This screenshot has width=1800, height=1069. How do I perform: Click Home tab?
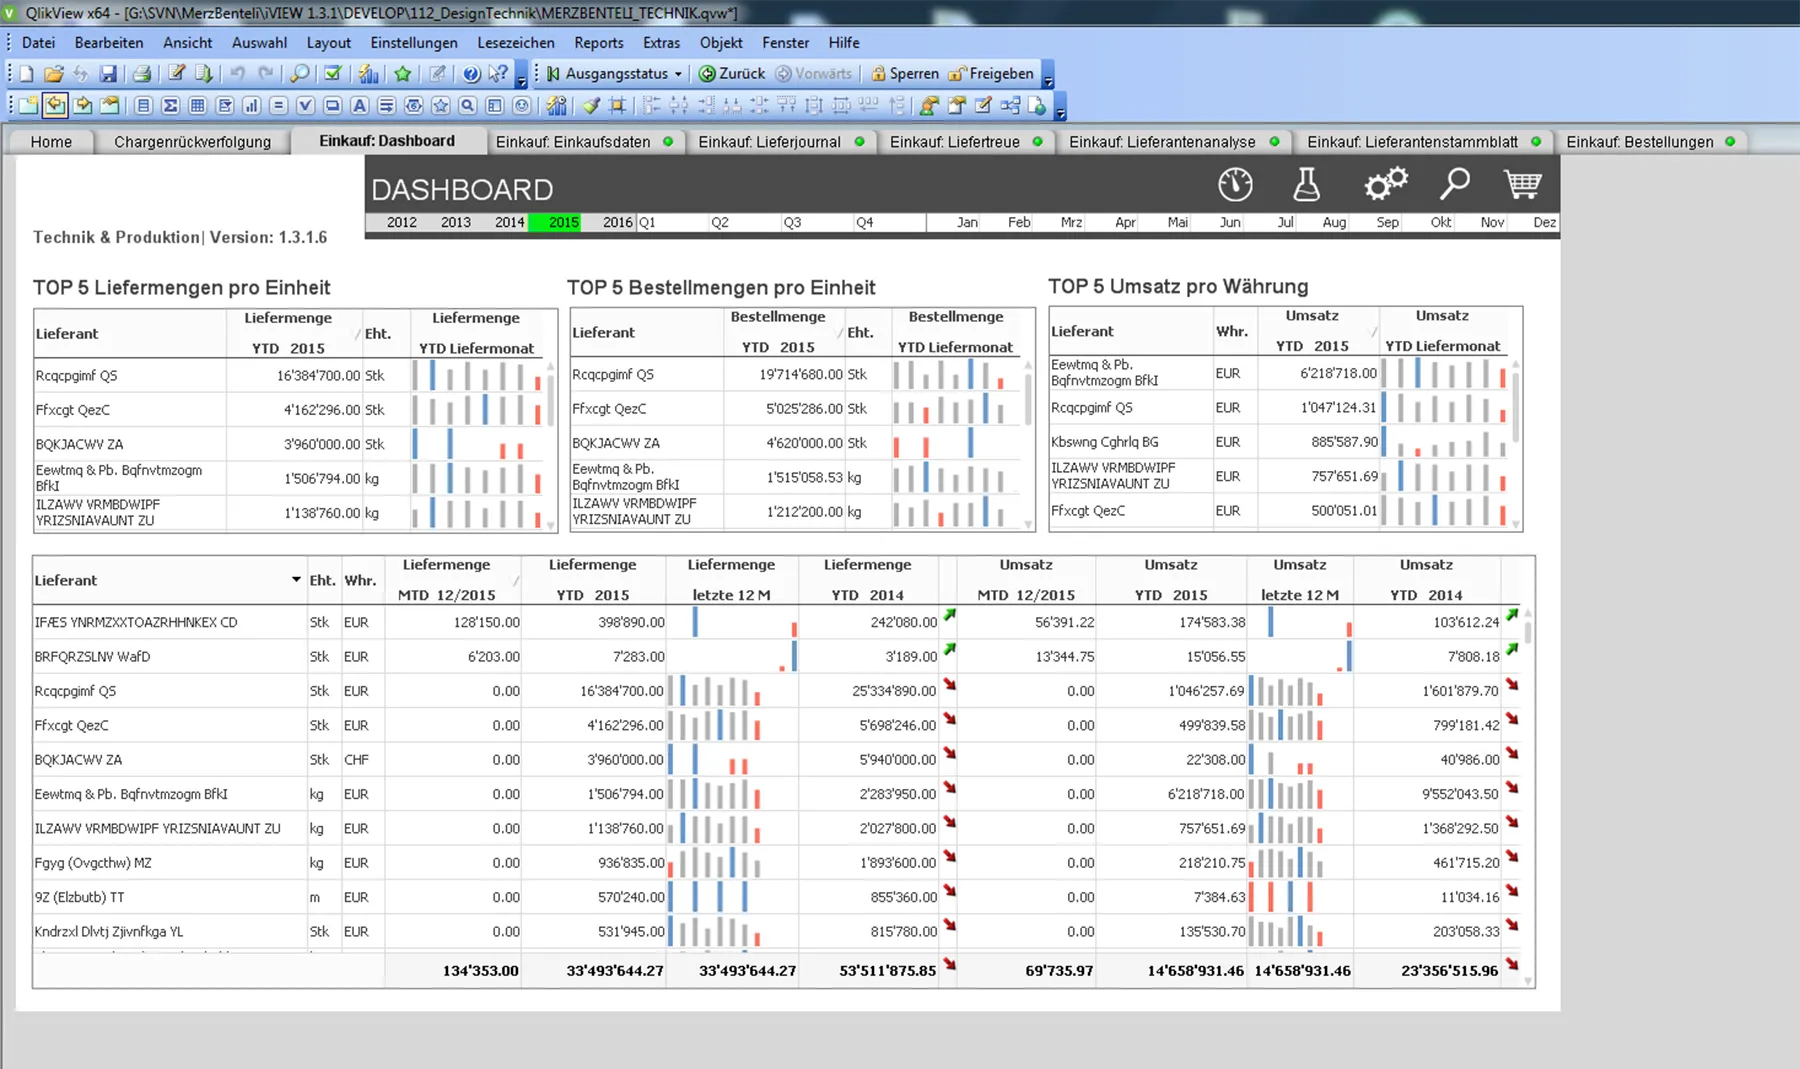(x=51, y=142)
